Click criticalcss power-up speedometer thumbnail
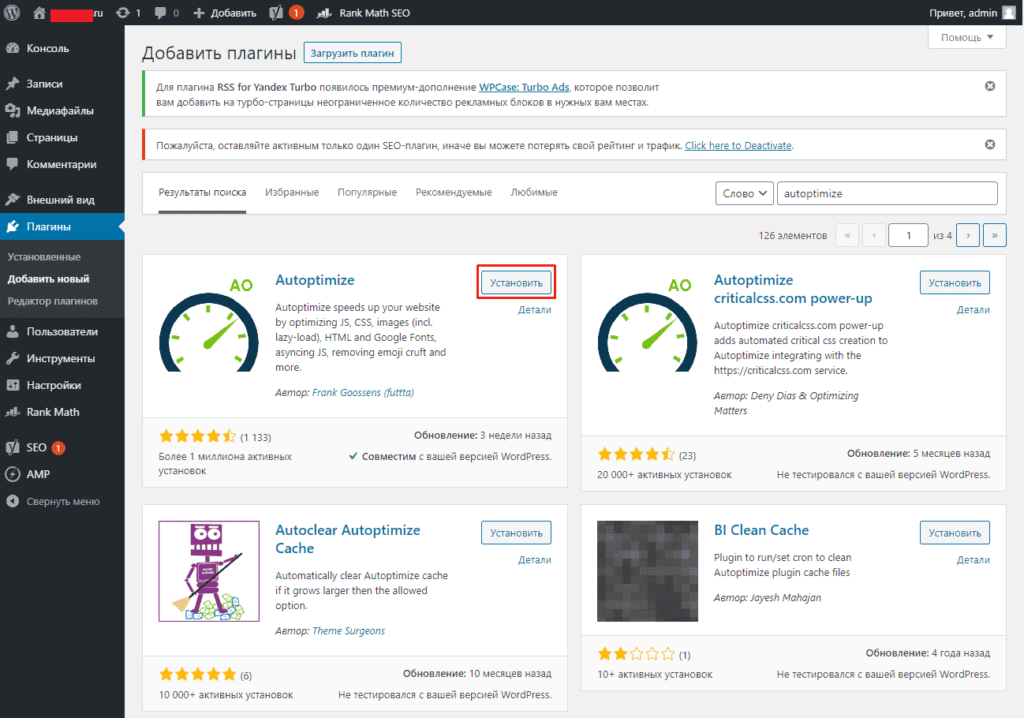1024x718 pixels. coord(647,324)
